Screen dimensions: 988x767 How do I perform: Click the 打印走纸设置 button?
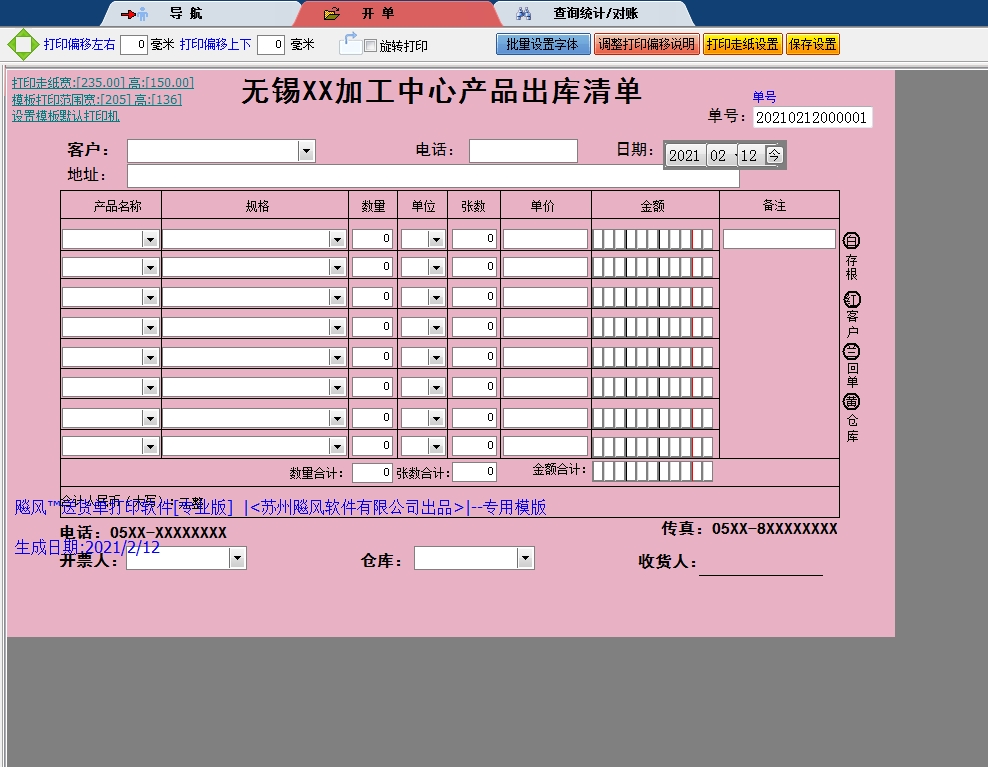(742, 45)
